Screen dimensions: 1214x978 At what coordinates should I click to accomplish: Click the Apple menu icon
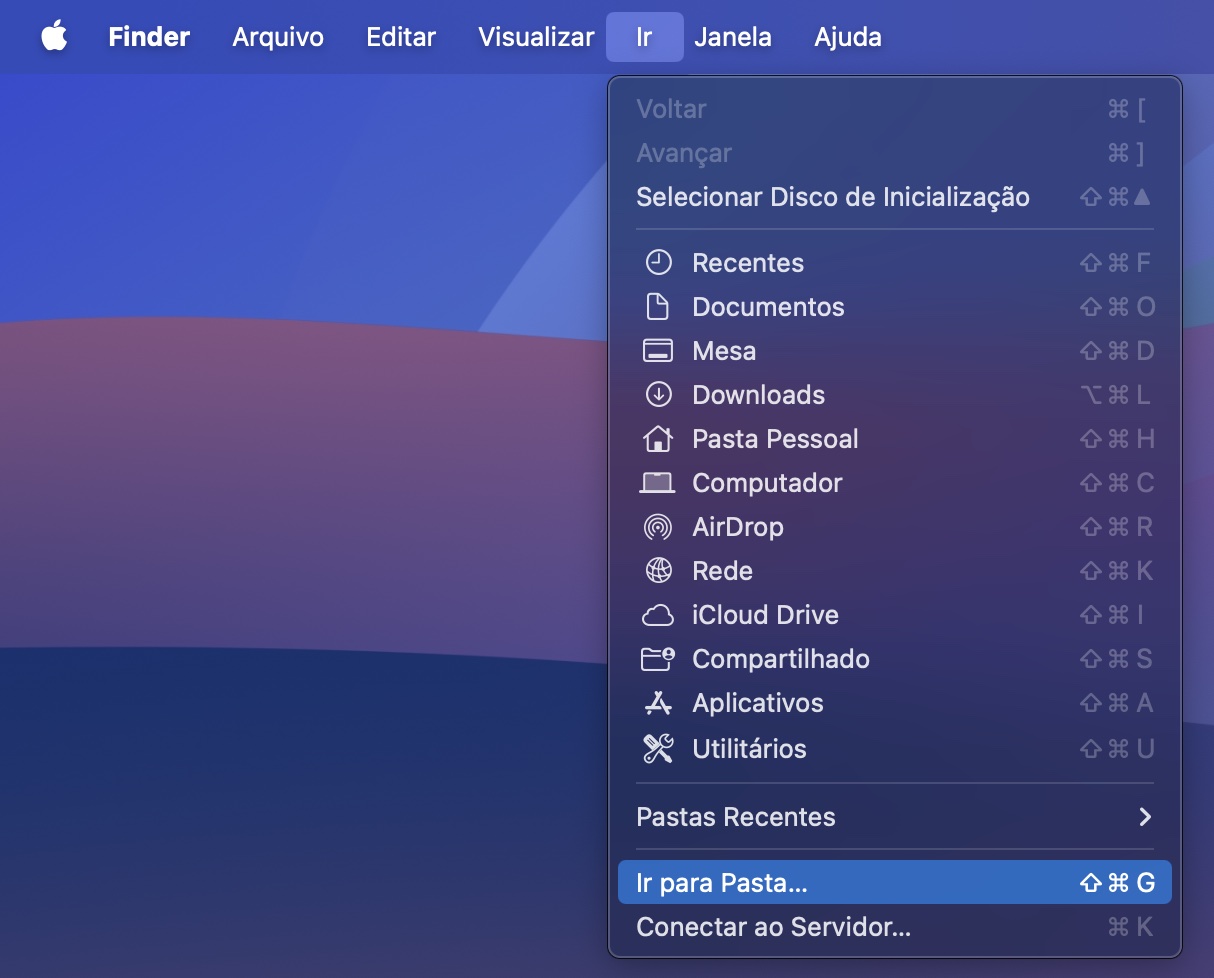[x=55, y=37]
